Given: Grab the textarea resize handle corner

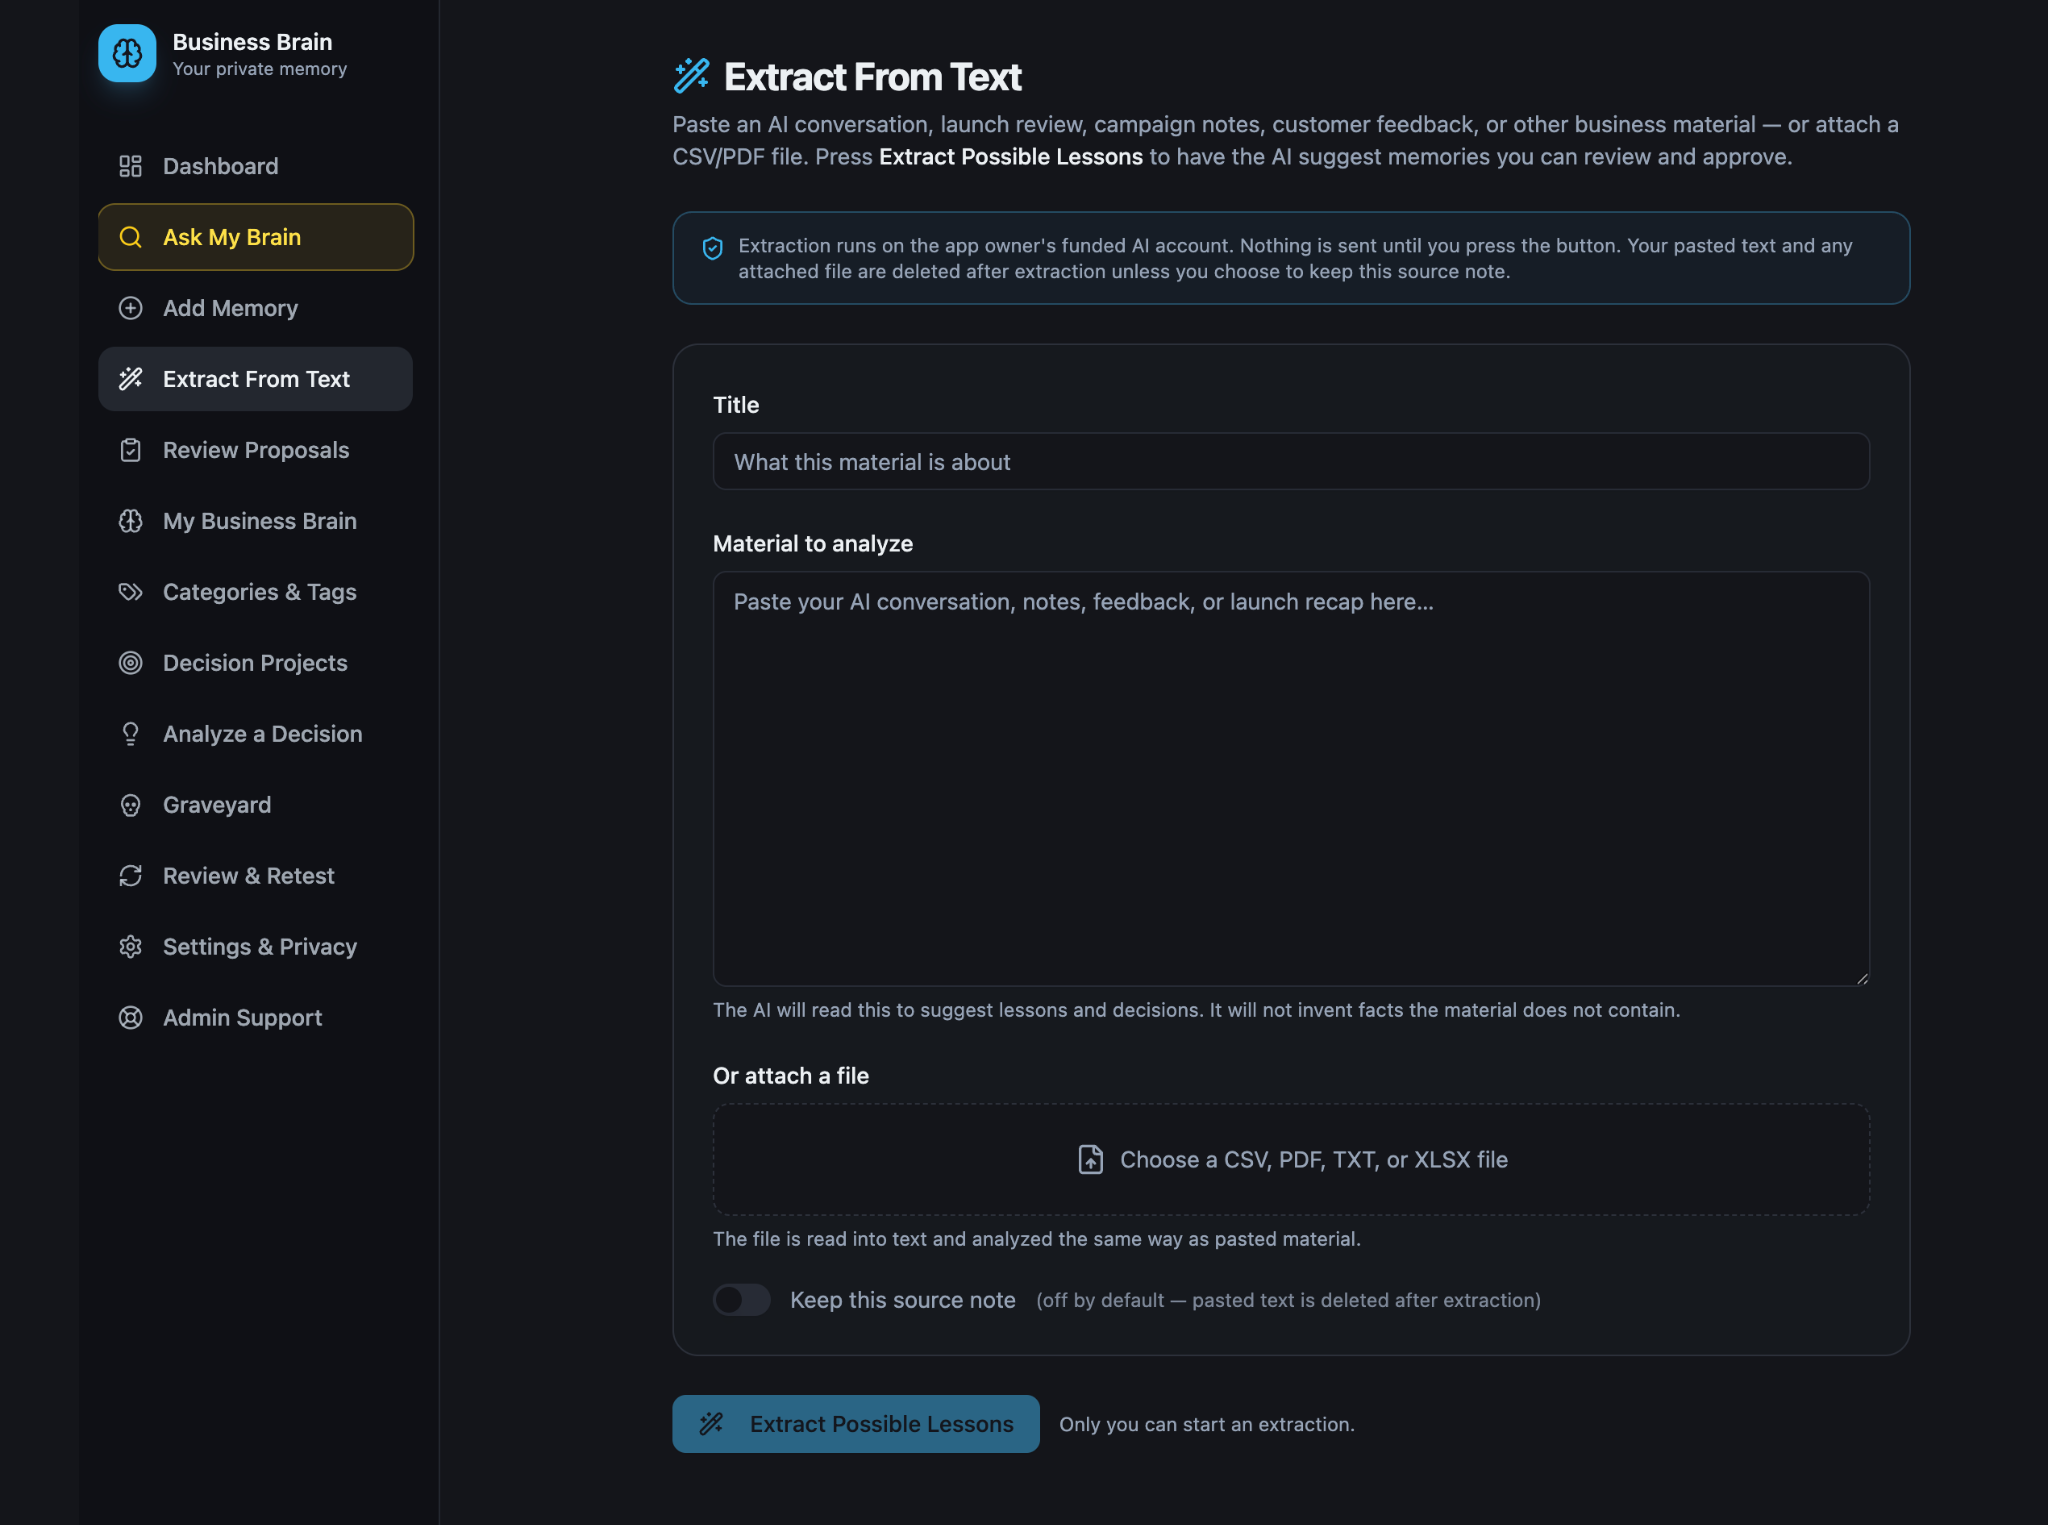Looking at the screenshot, I should tap(1862, 979).
